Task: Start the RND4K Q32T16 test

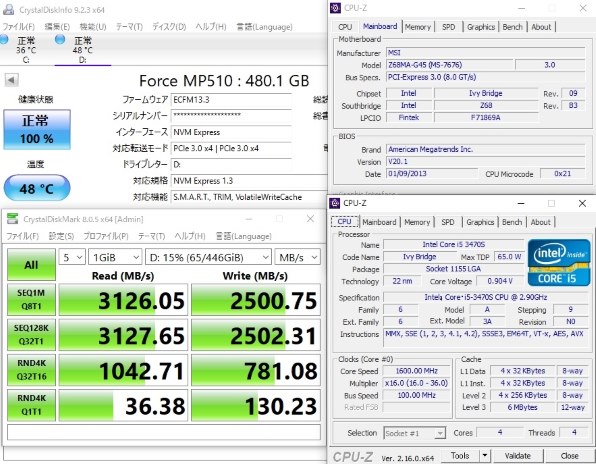Action: click(x=31, y=370)
